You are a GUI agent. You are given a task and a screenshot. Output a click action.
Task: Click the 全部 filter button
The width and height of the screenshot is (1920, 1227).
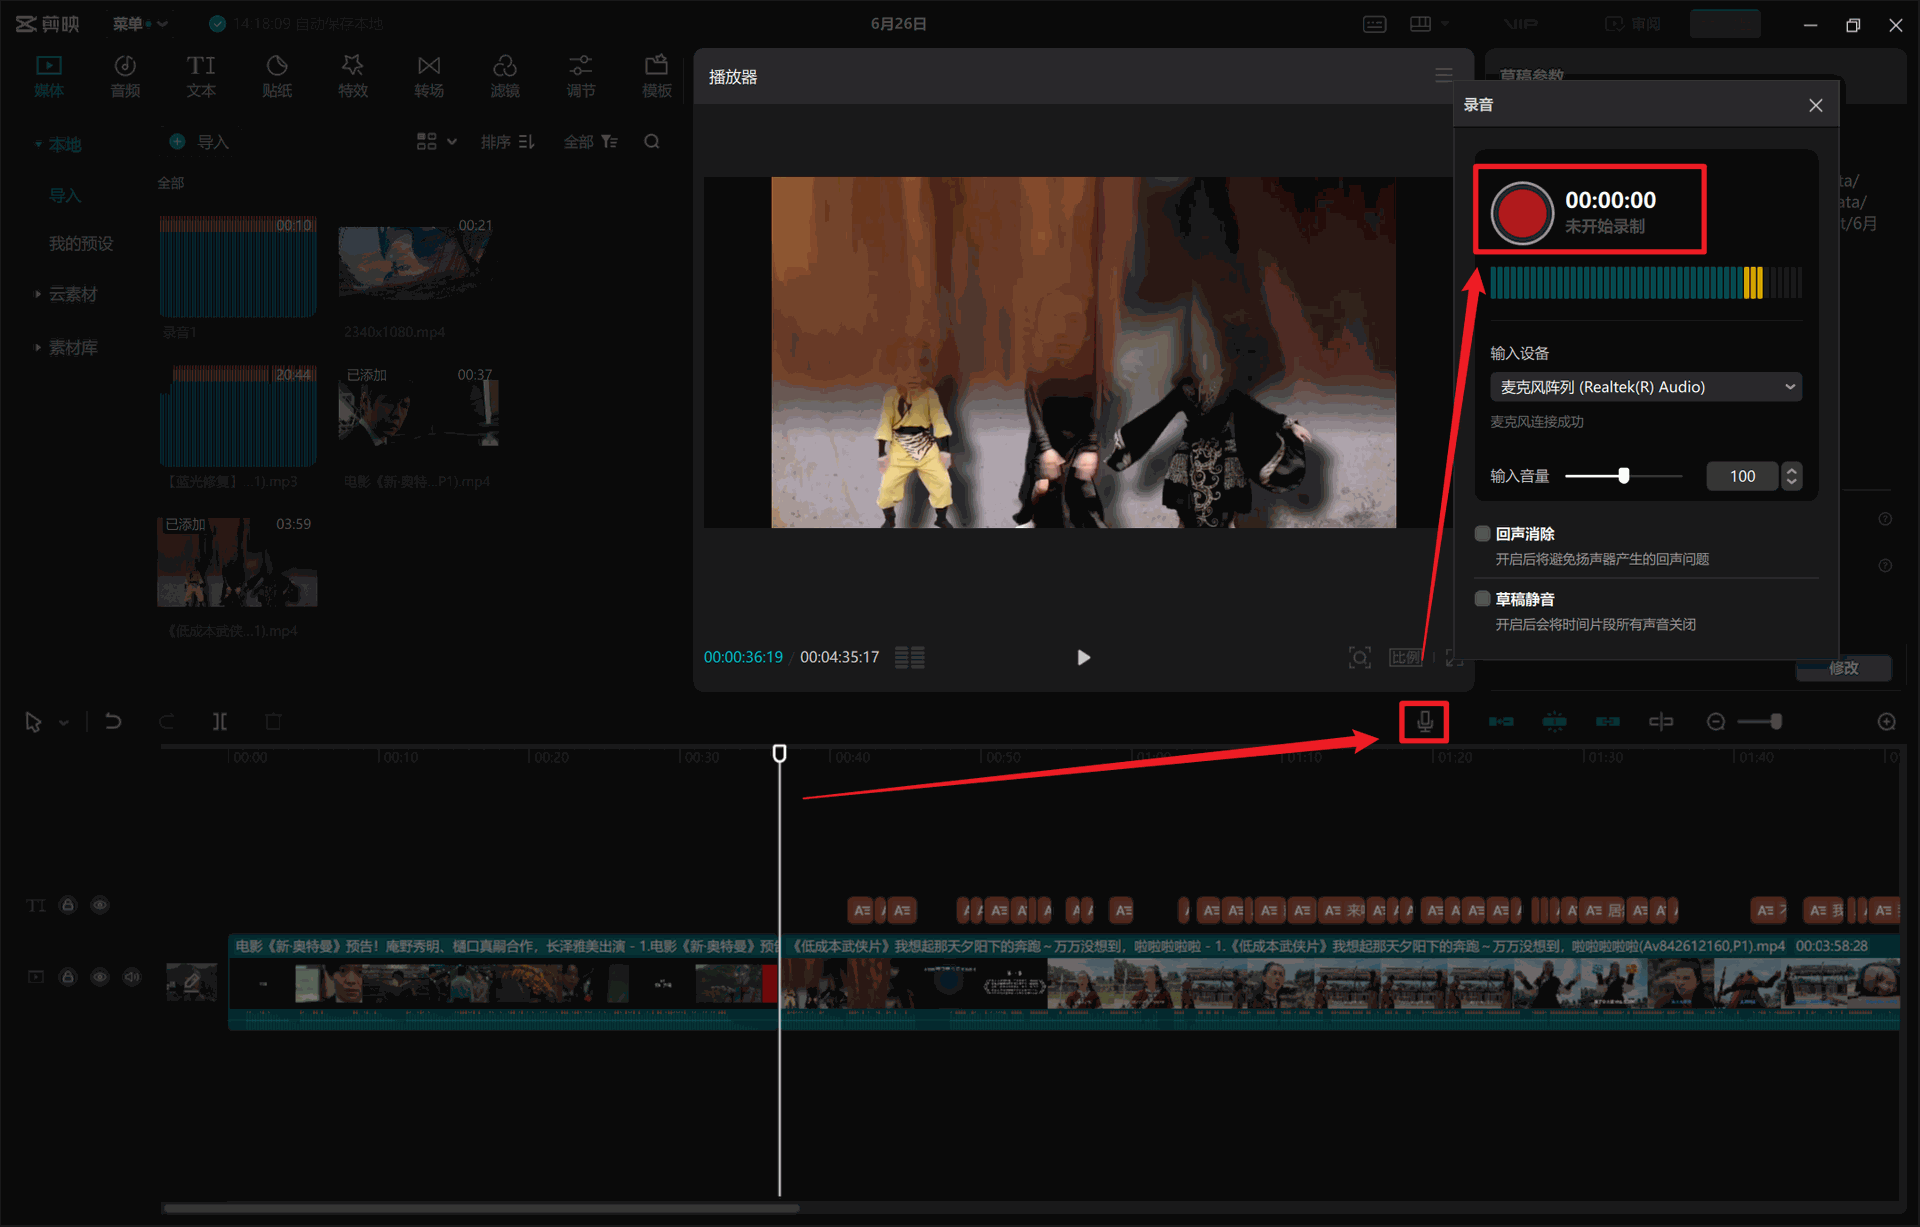coord(591,142)
